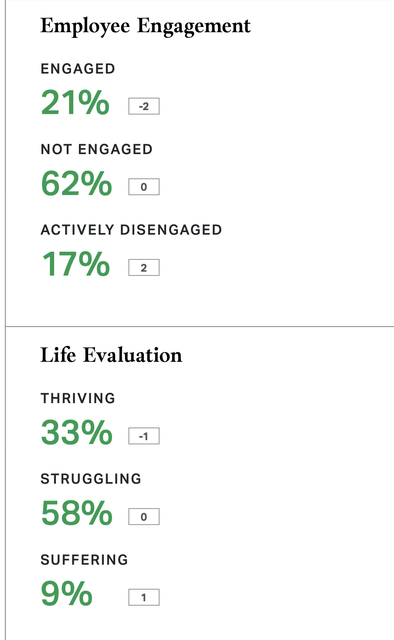Viewport: 394px width, 640px height.
Task: Click the 1 change badge beside Suffering
Action: 144,598
